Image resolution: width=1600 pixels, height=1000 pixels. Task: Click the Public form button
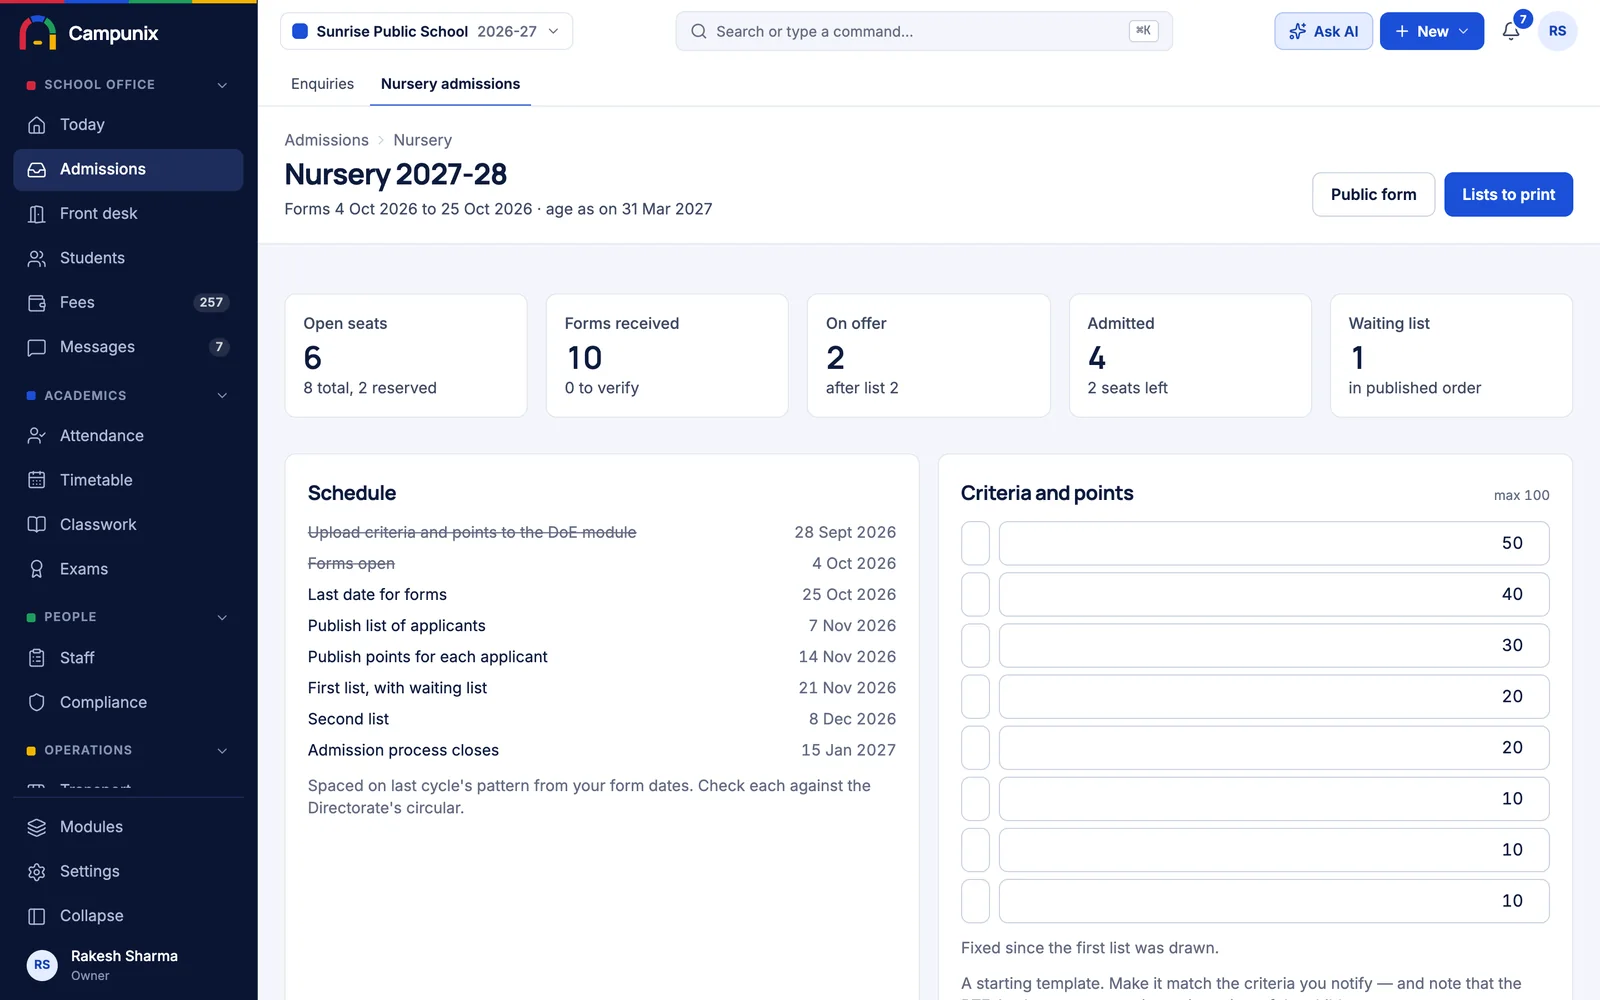click(1373, 194)
